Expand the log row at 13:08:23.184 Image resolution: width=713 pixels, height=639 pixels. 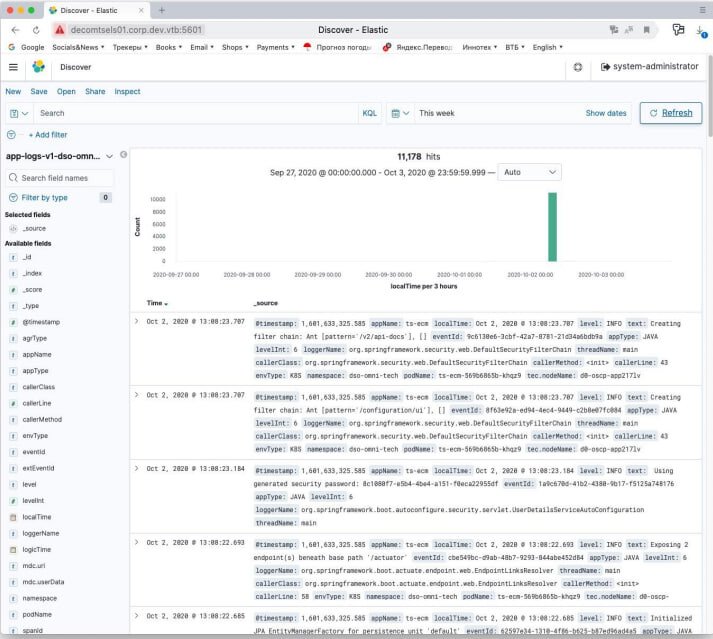coord(136,468)
